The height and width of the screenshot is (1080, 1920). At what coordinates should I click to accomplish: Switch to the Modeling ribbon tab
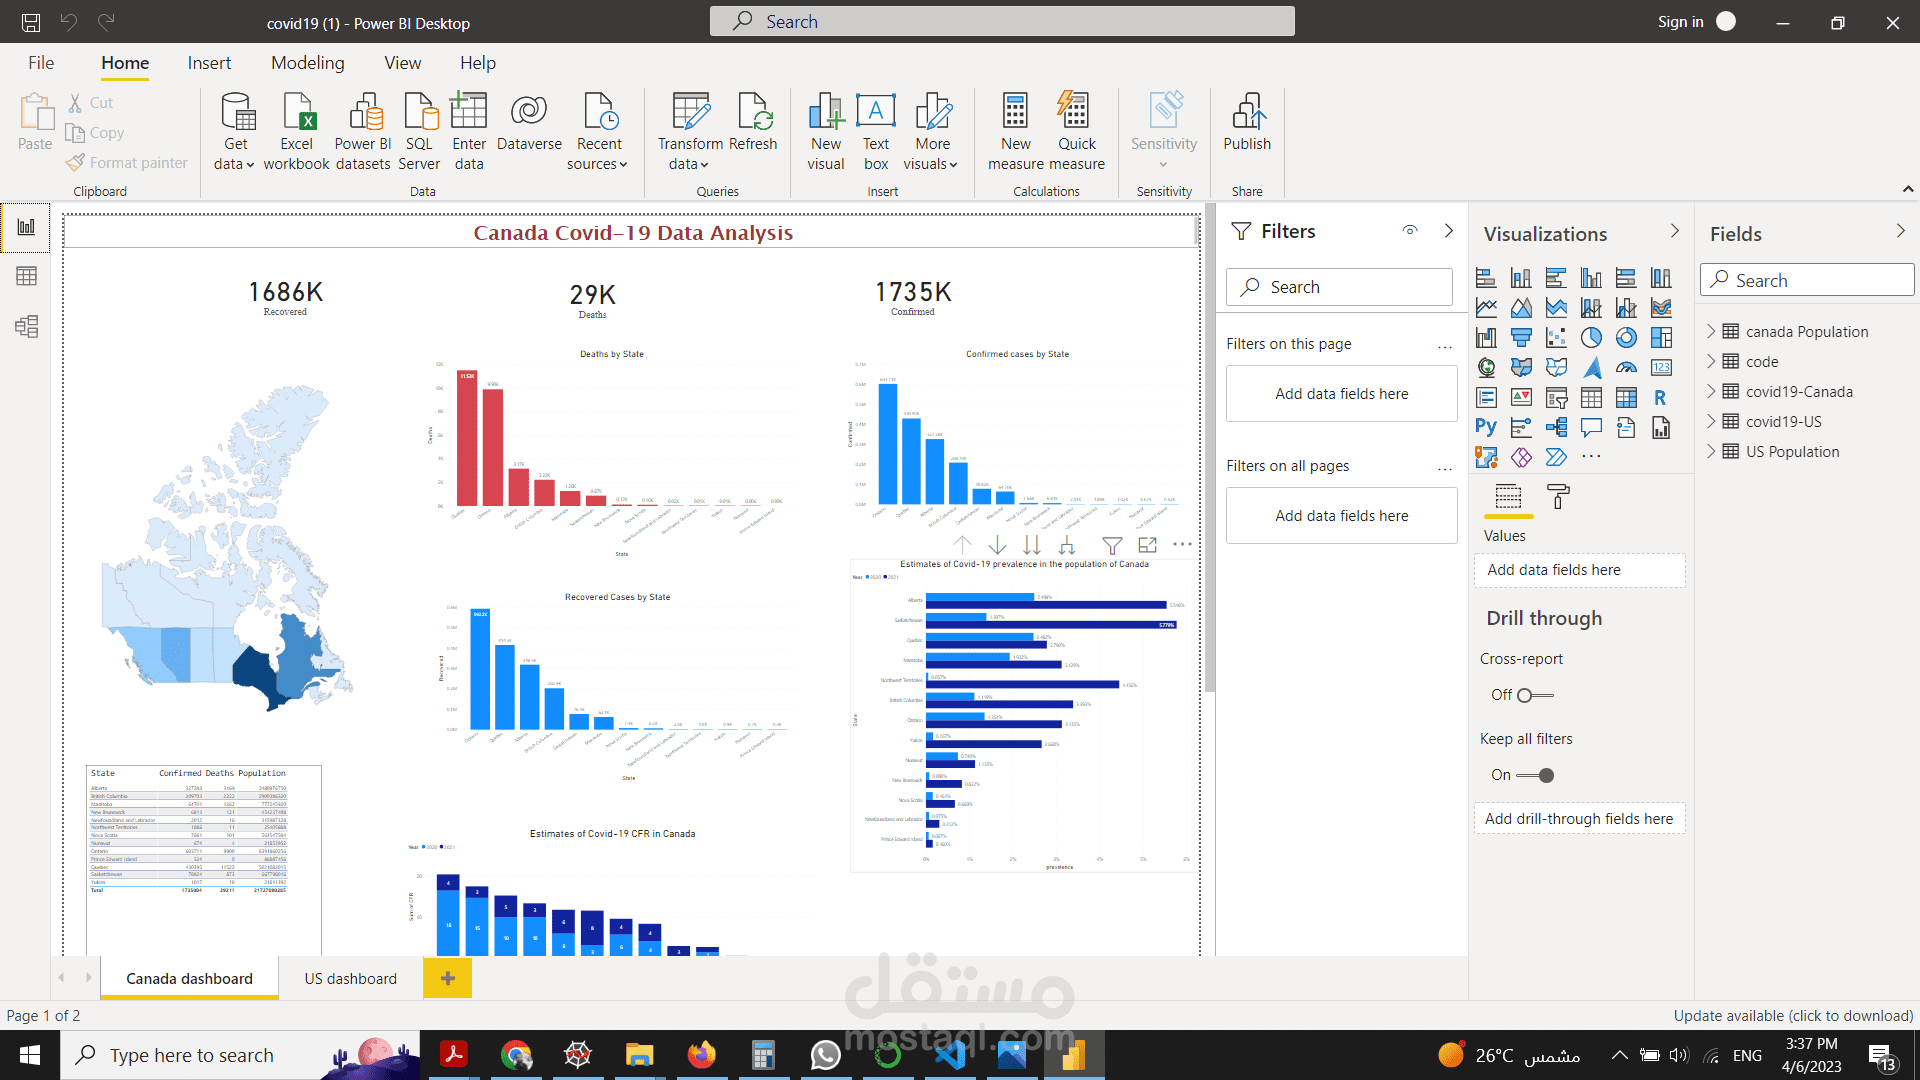[307, 63]
